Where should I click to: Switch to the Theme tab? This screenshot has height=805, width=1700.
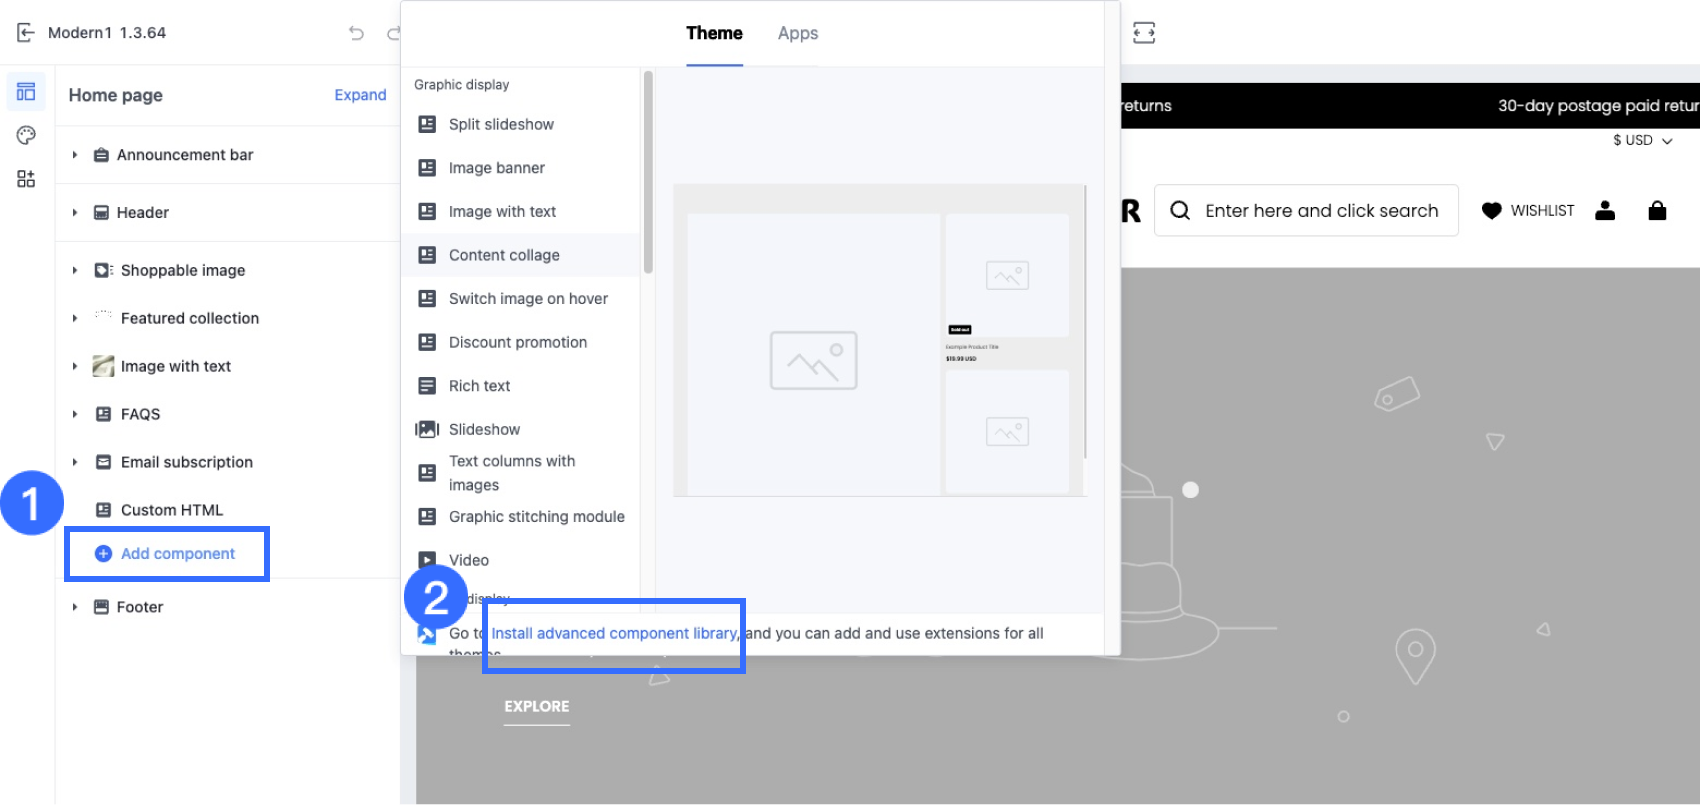tap(714, 33)
